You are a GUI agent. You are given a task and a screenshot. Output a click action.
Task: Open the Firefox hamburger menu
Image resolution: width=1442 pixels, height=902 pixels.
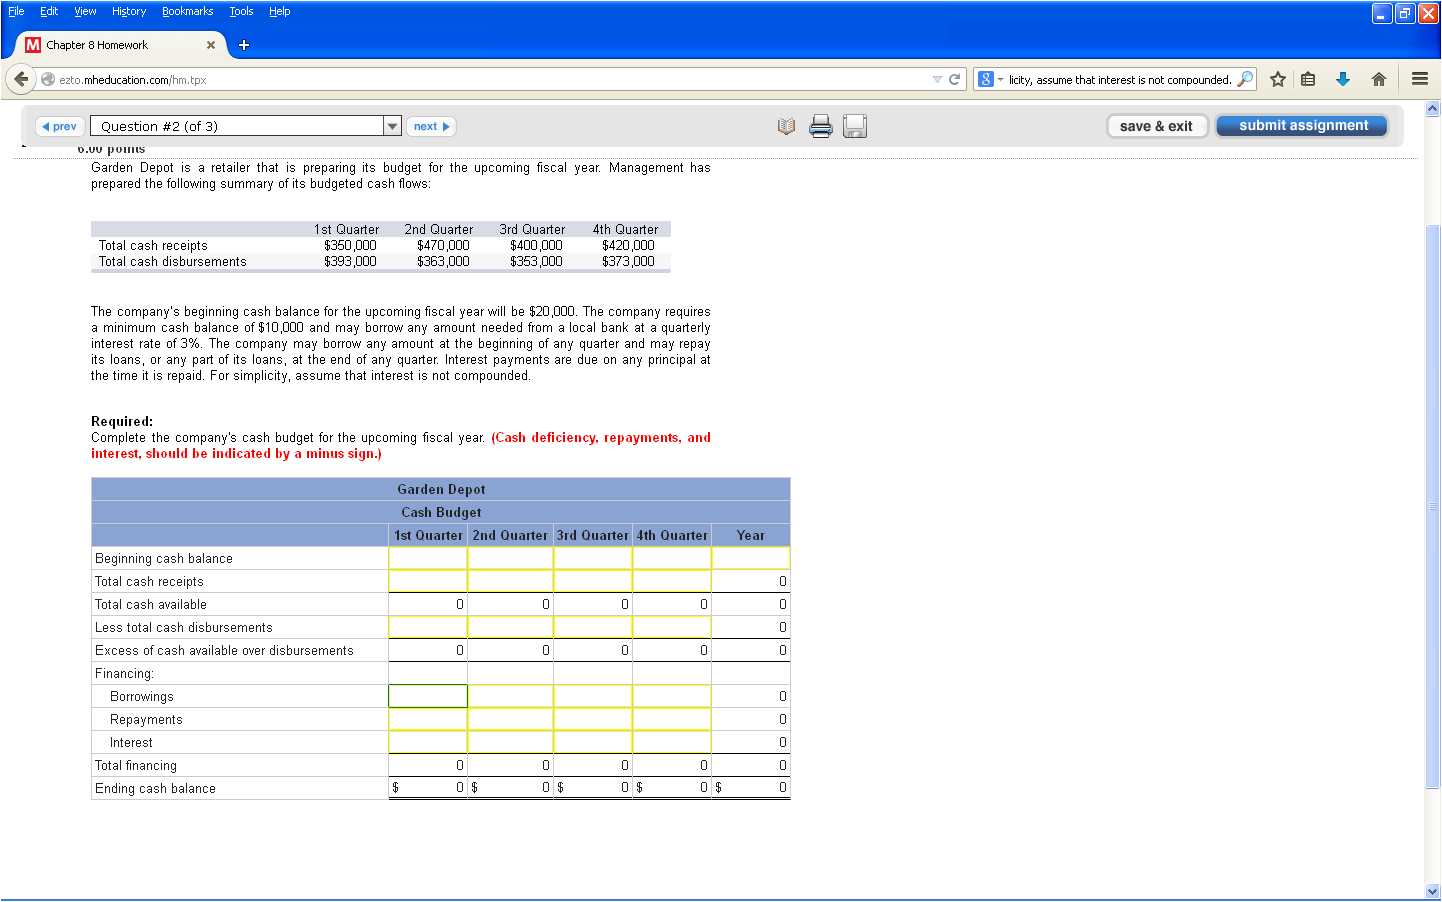[x=1420, y=78]
